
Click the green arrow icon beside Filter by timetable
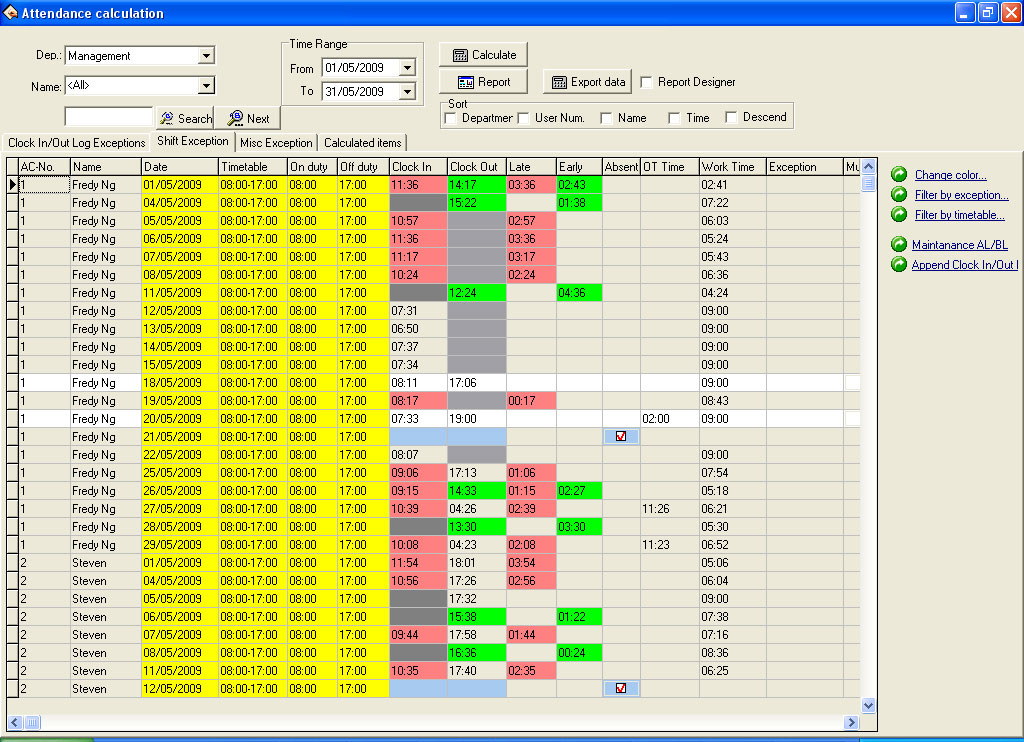(x=898, y=214)
